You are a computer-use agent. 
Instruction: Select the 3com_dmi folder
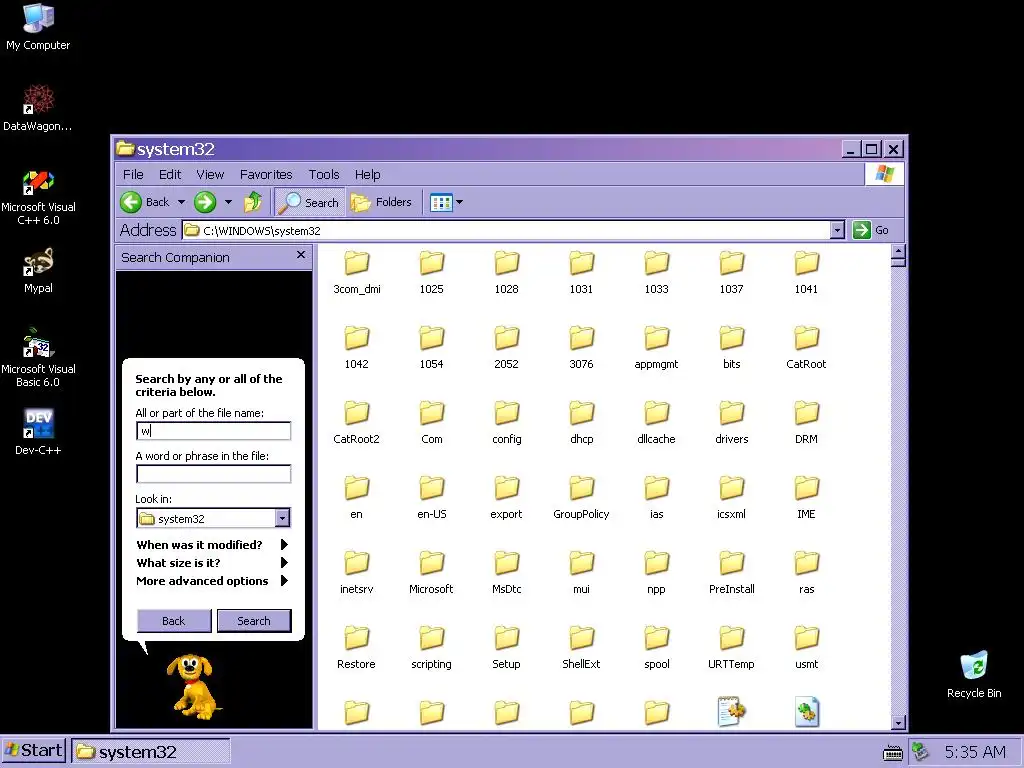[357, 270]
